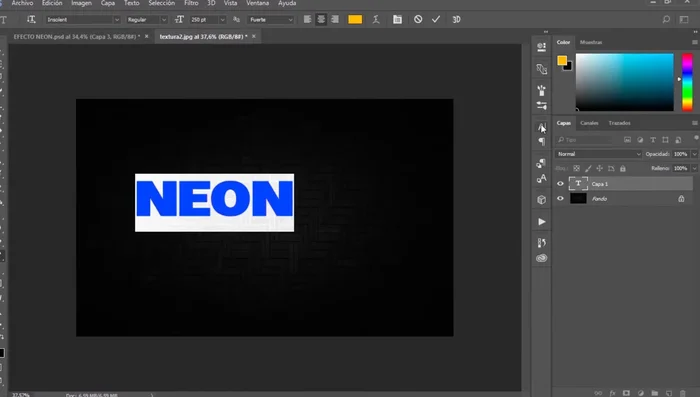The image size is (700, 397).
Task: Hide the Fondo layer
Action: click(560, 199)
